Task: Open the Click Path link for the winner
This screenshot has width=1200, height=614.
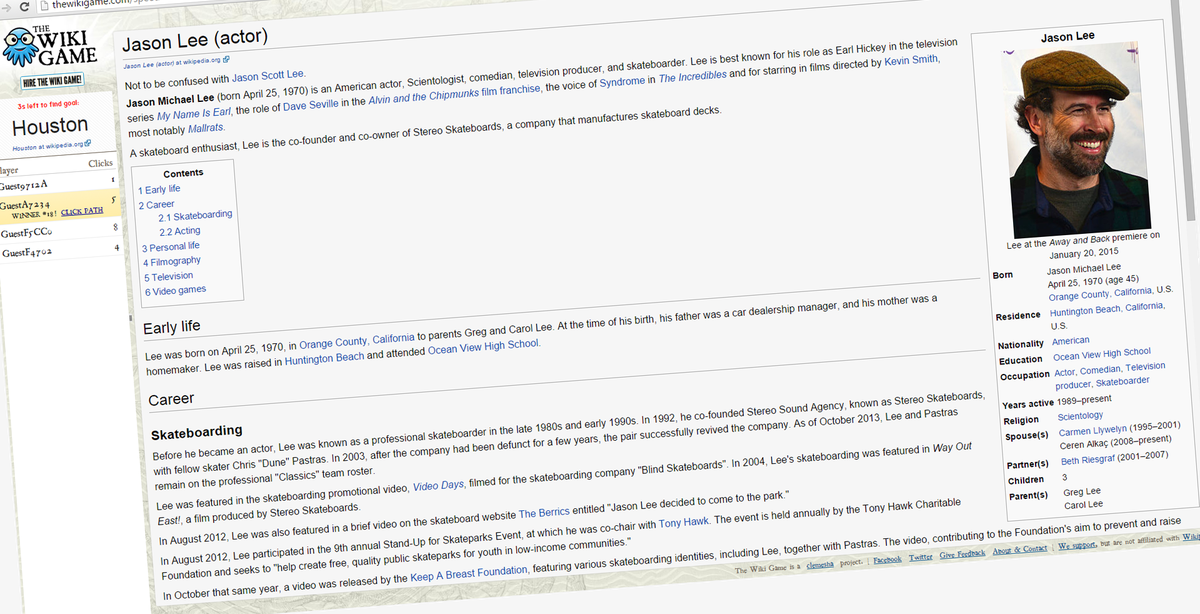Action: 82,212
